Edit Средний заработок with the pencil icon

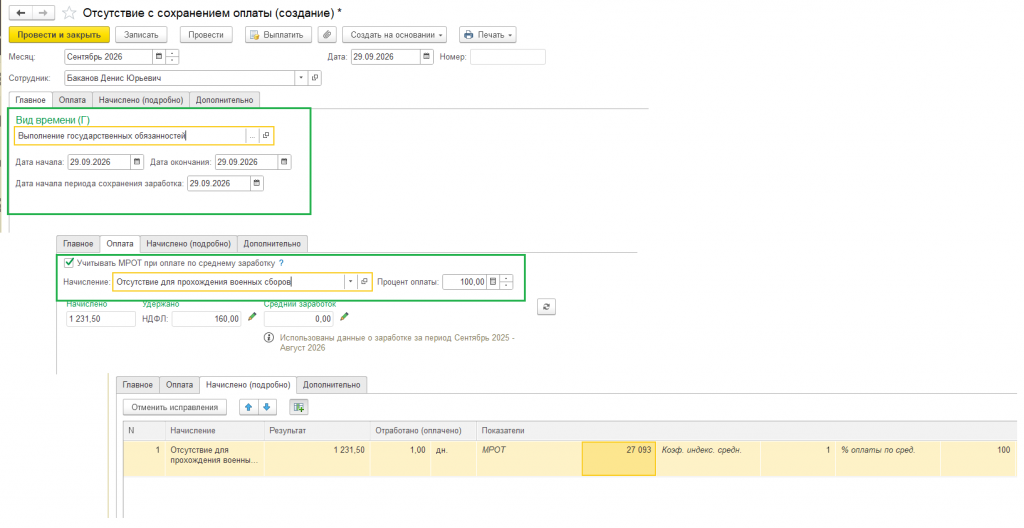click(x=344, y=317)
